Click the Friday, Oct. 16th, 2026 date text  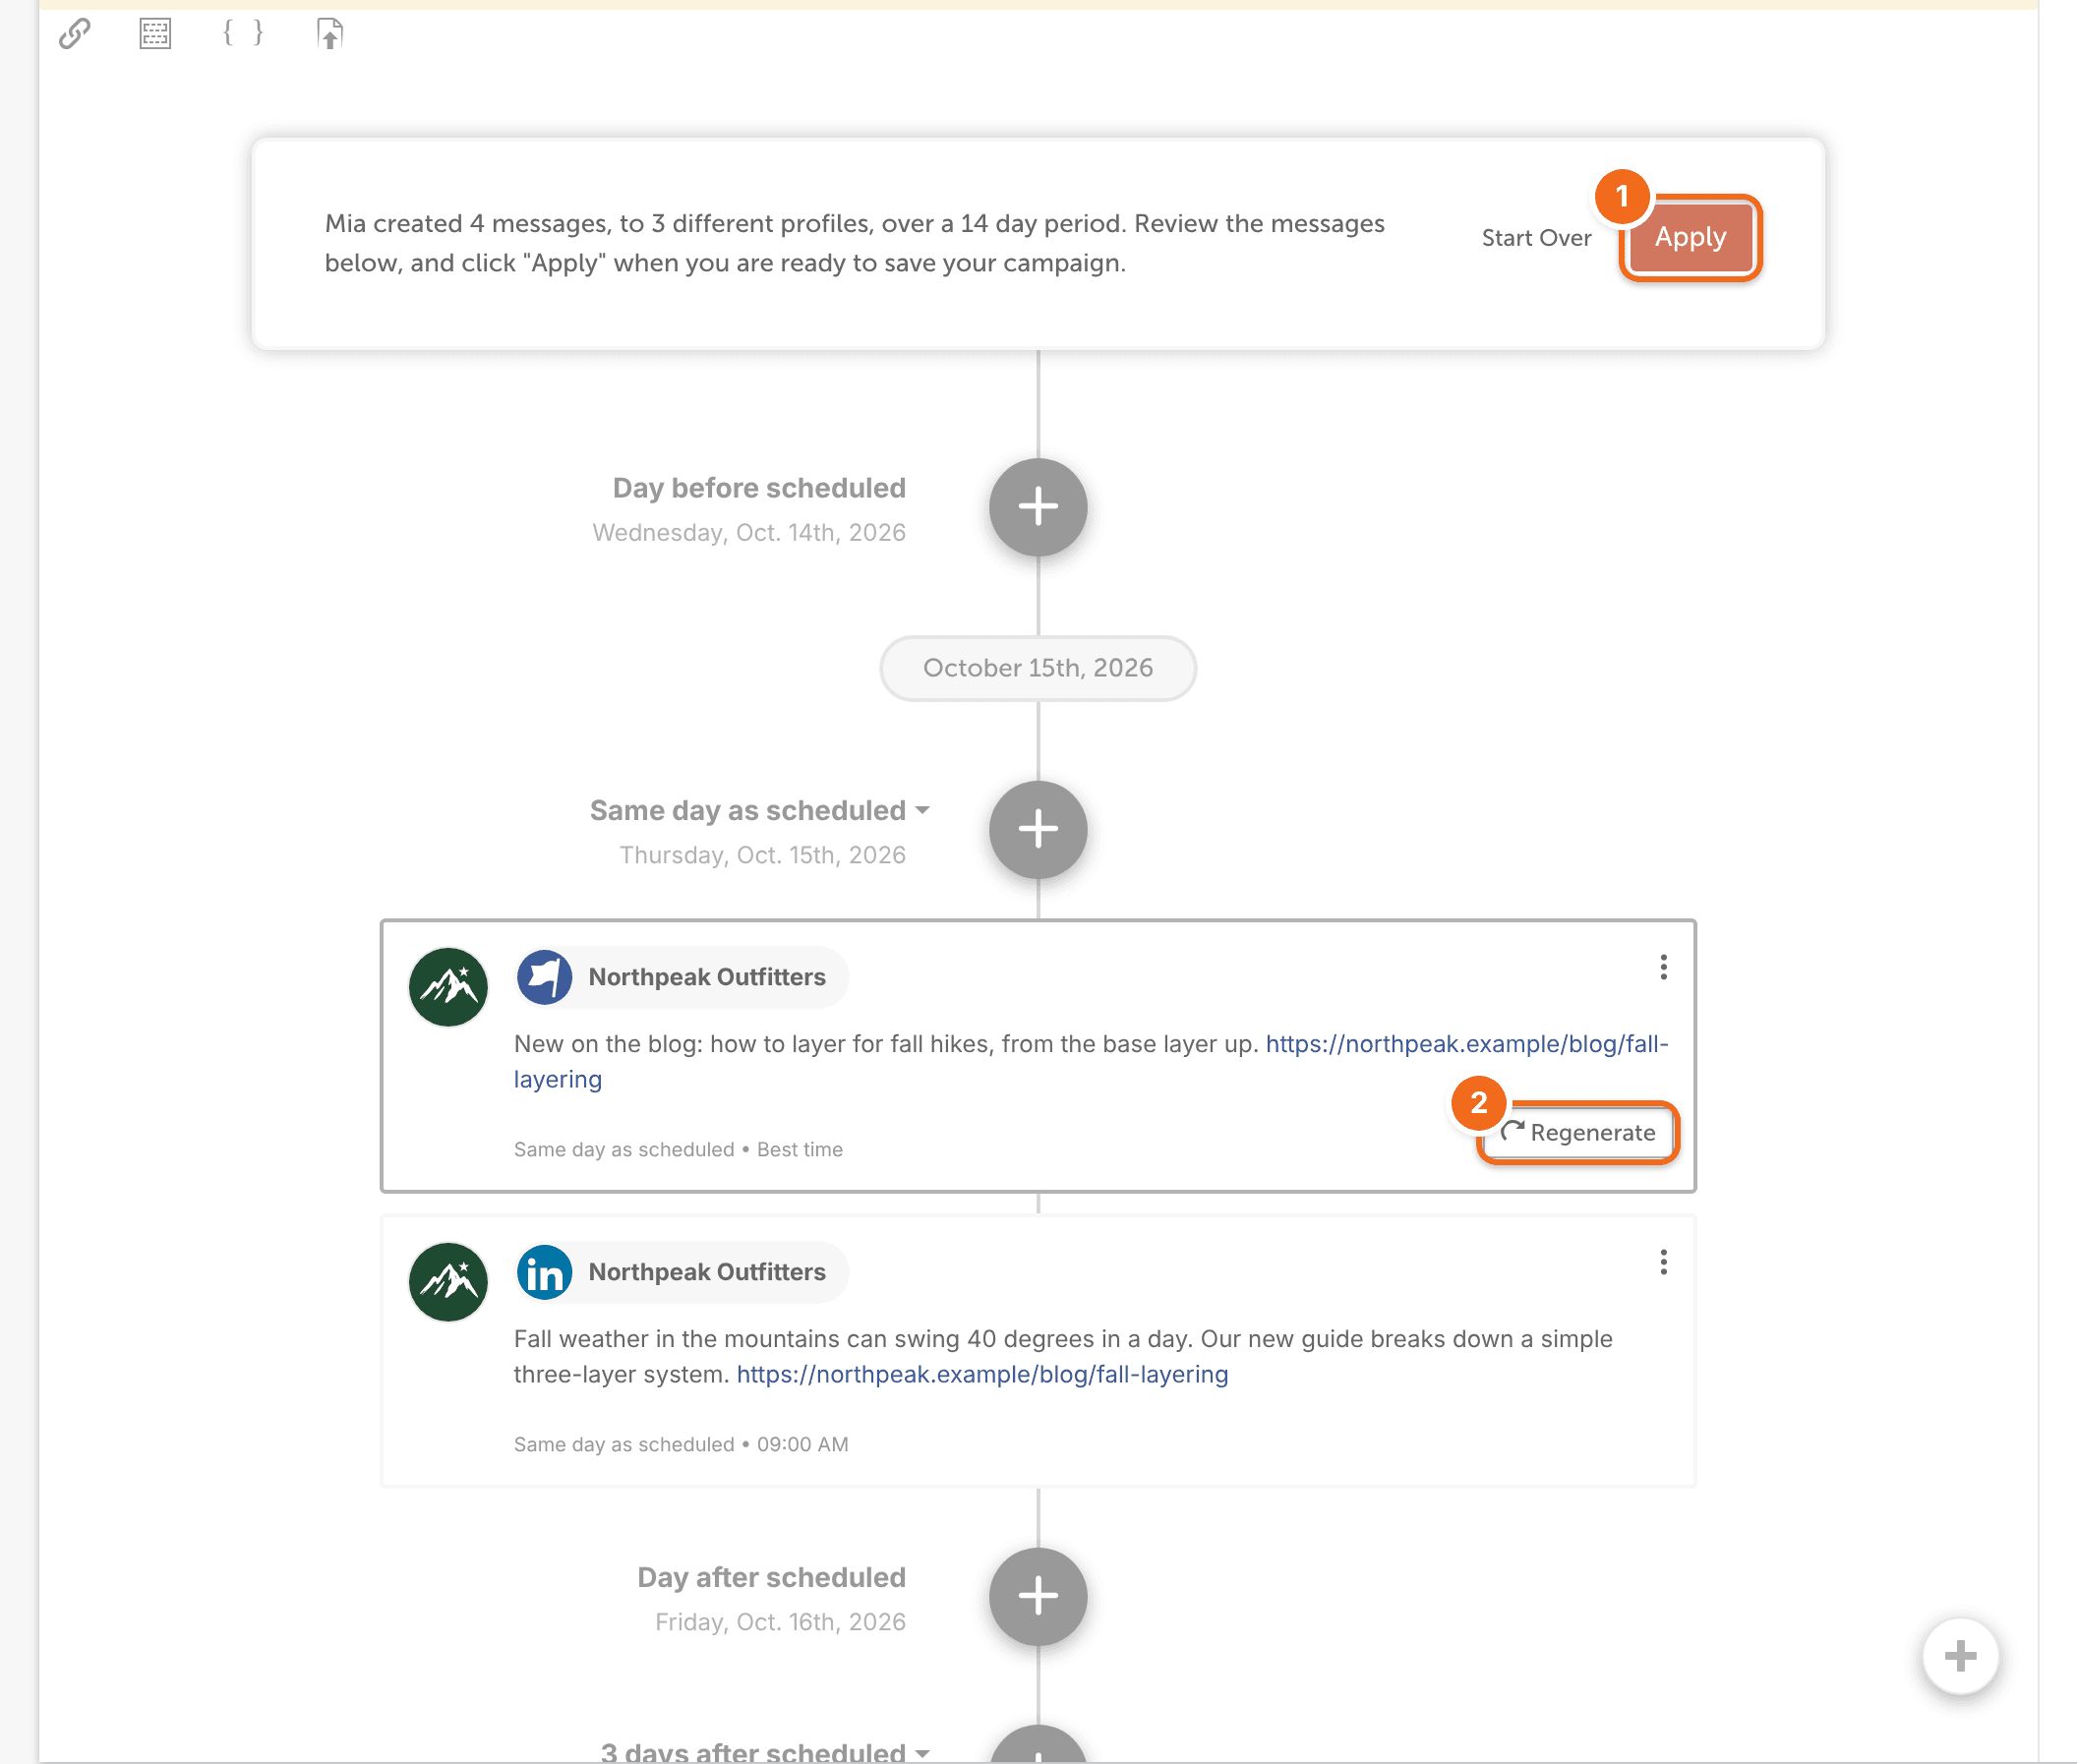tap(780, 1622)
